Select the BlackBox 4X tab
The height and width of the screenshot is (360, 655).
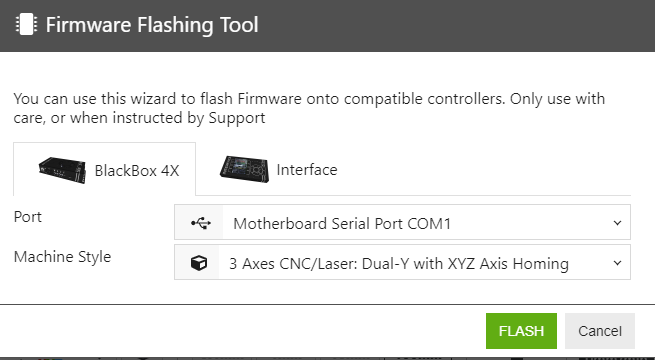coord(104,169)
